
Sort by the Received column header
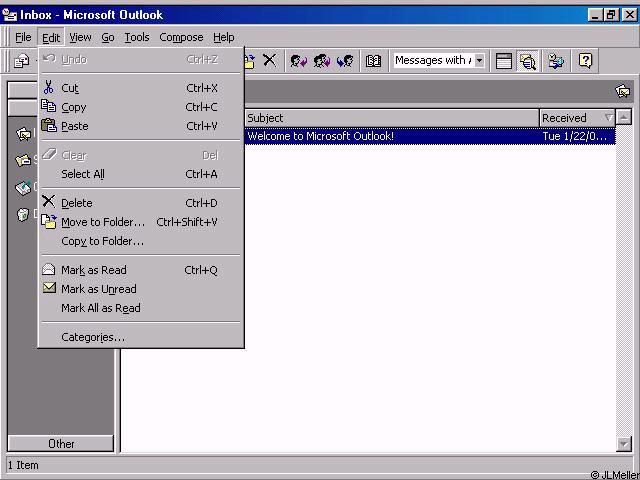[578, 118]
